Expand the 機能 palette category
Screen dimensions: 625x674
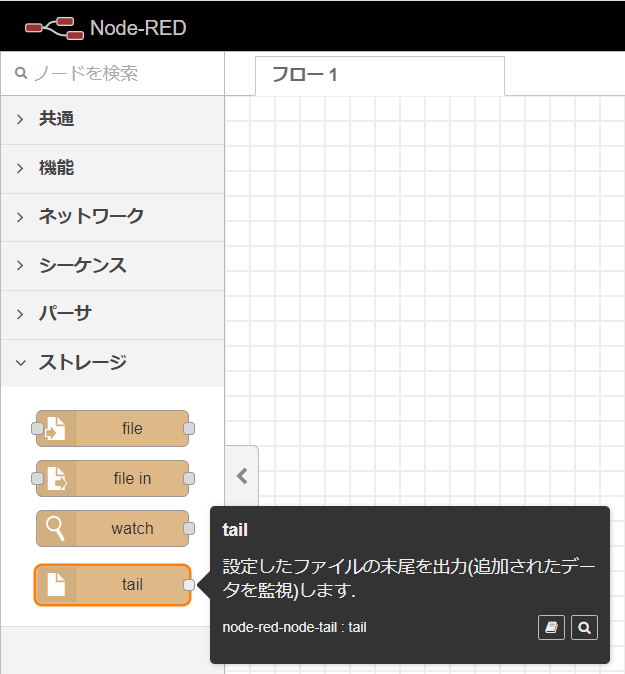(x=113, y=168)
